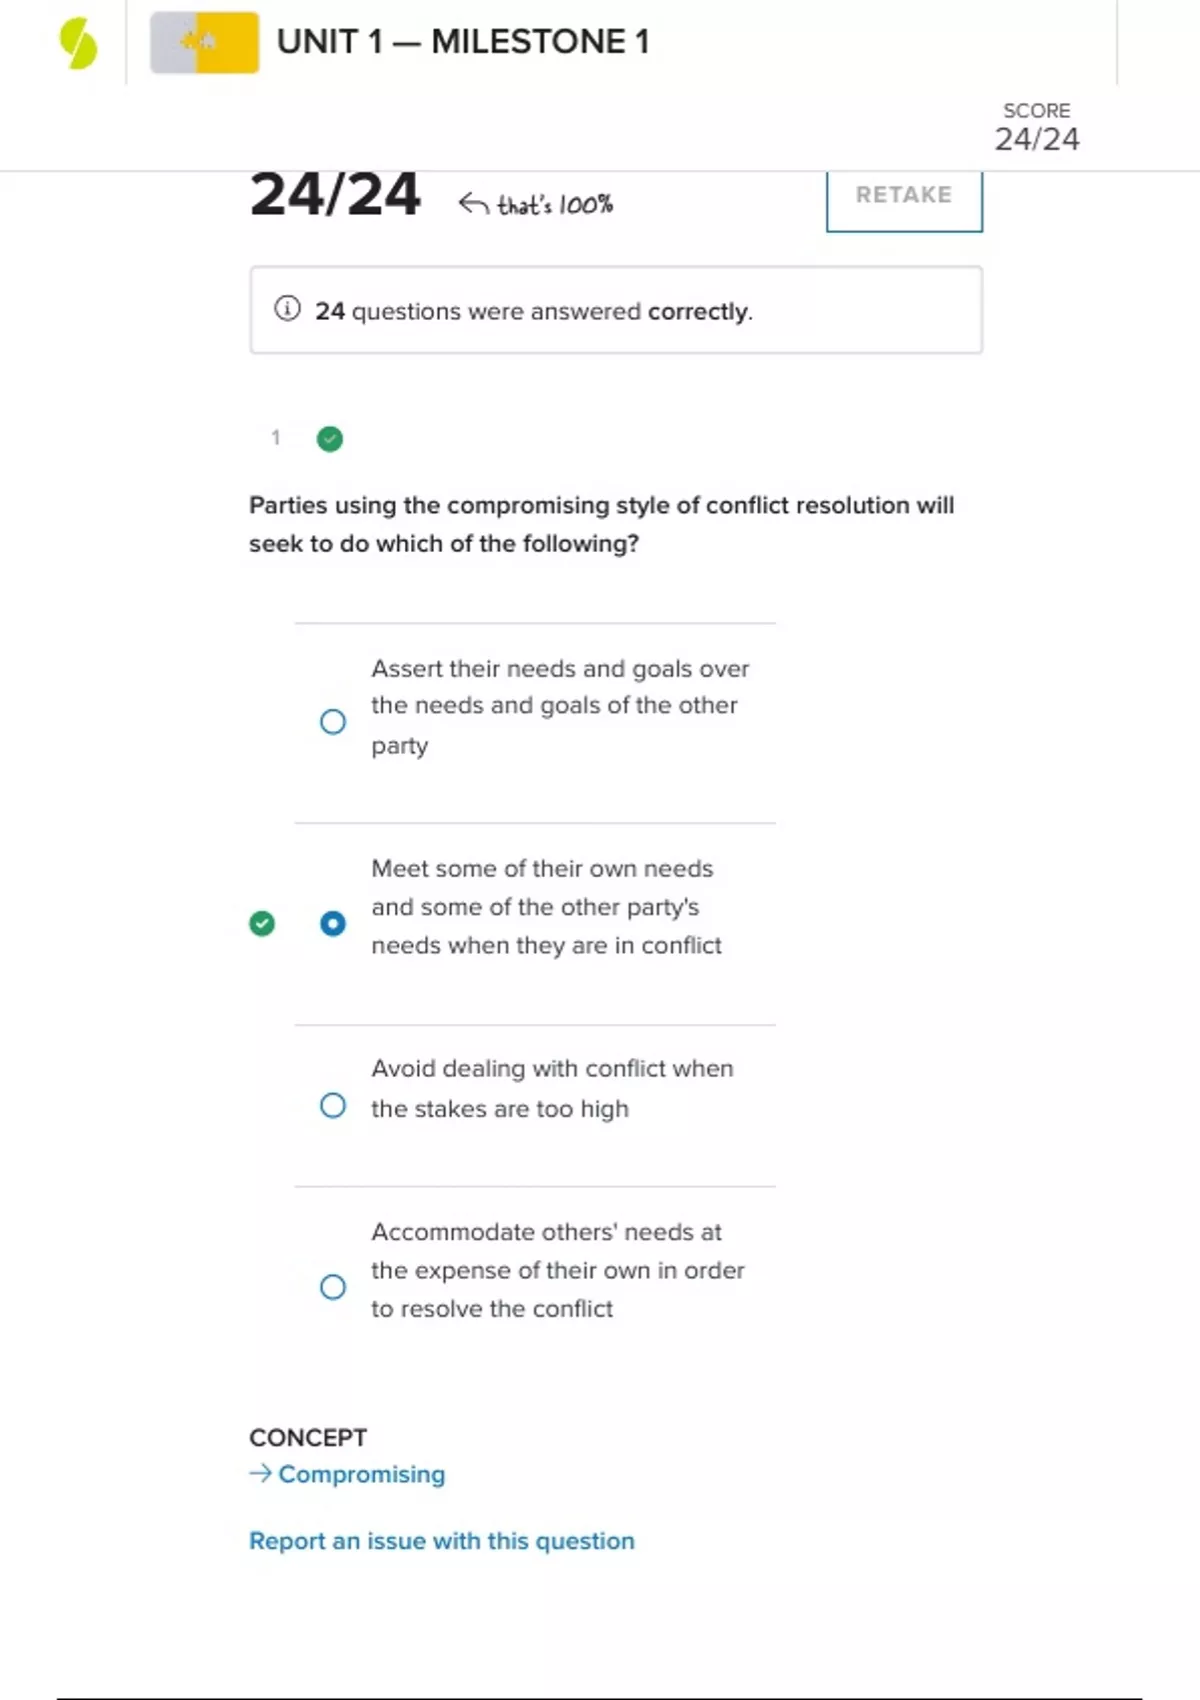The image size is (1200, 1700).
Task: Click the "24 questions were answered correctly" banner
Action: pyautogui.click(x=616, y=311)
